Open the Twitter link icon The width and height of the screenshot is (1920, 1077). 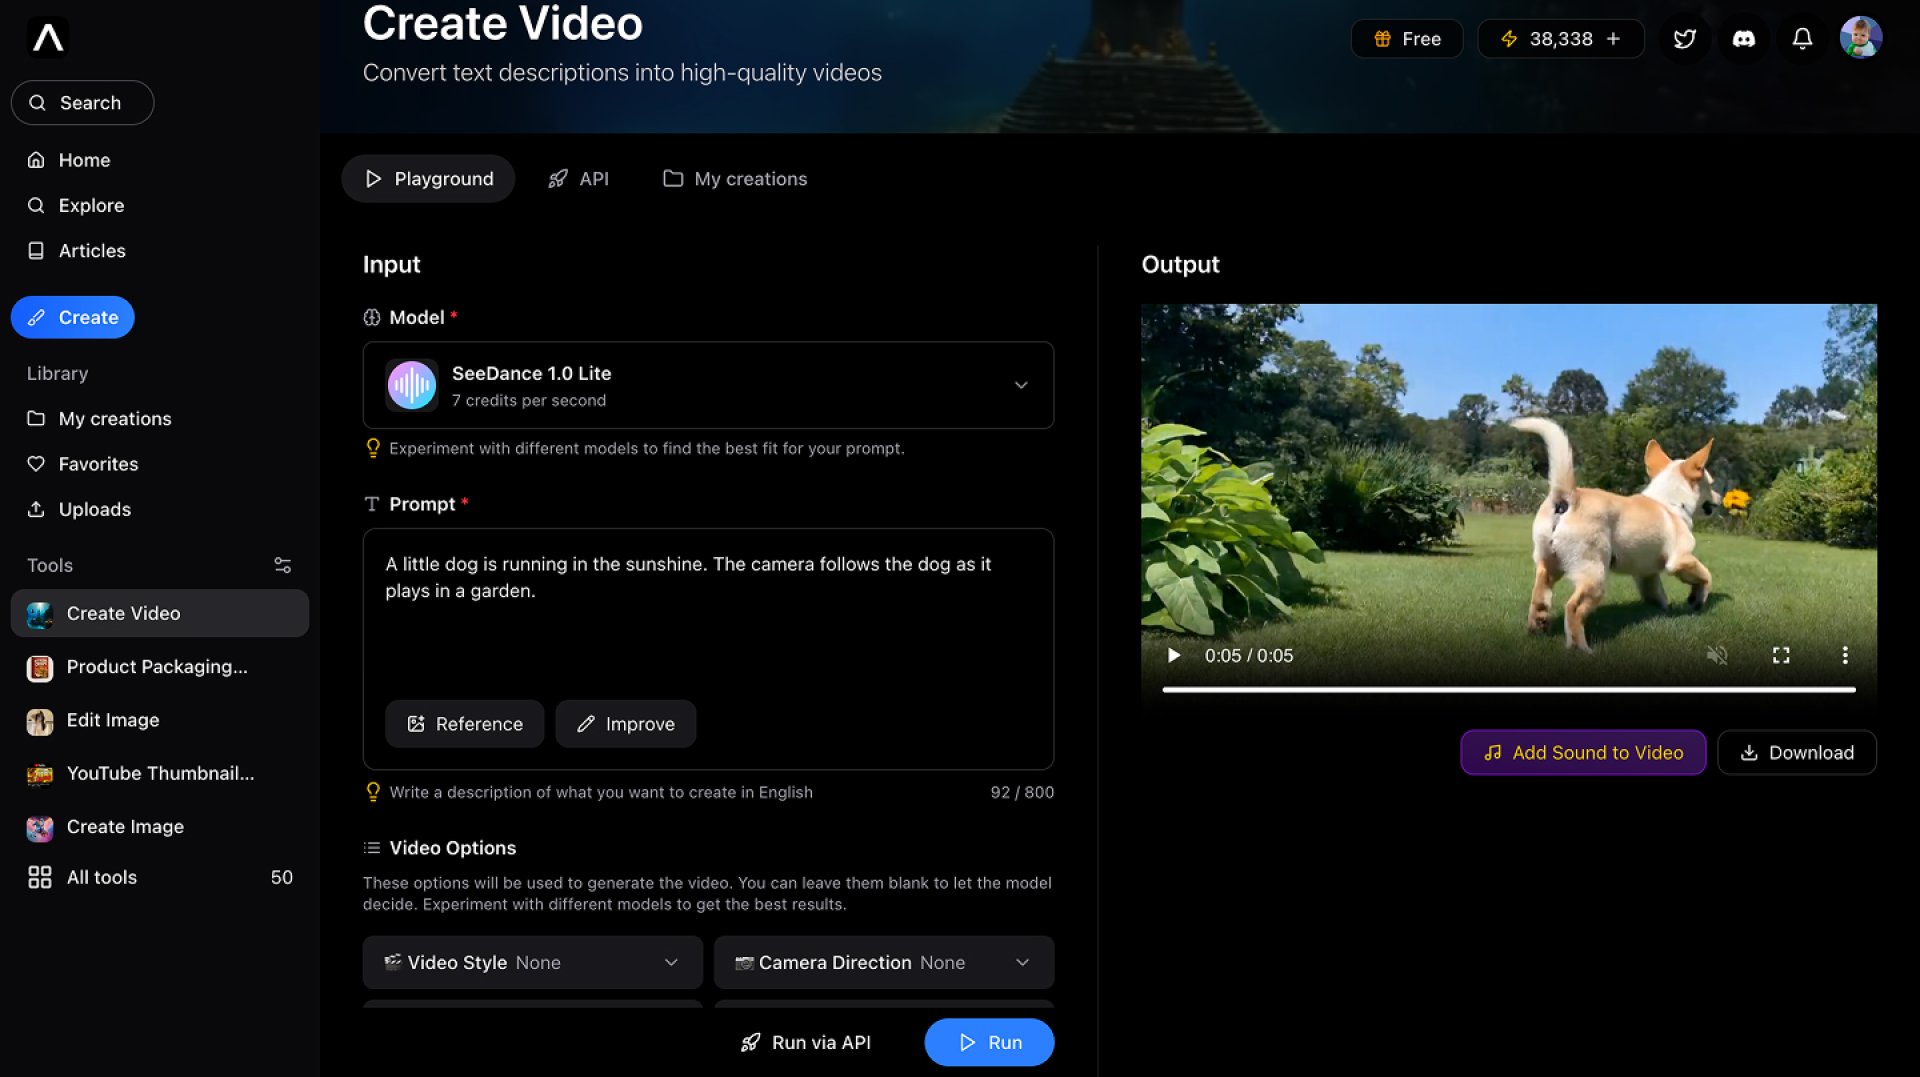pyautogui.click(x=1685, y=39)
